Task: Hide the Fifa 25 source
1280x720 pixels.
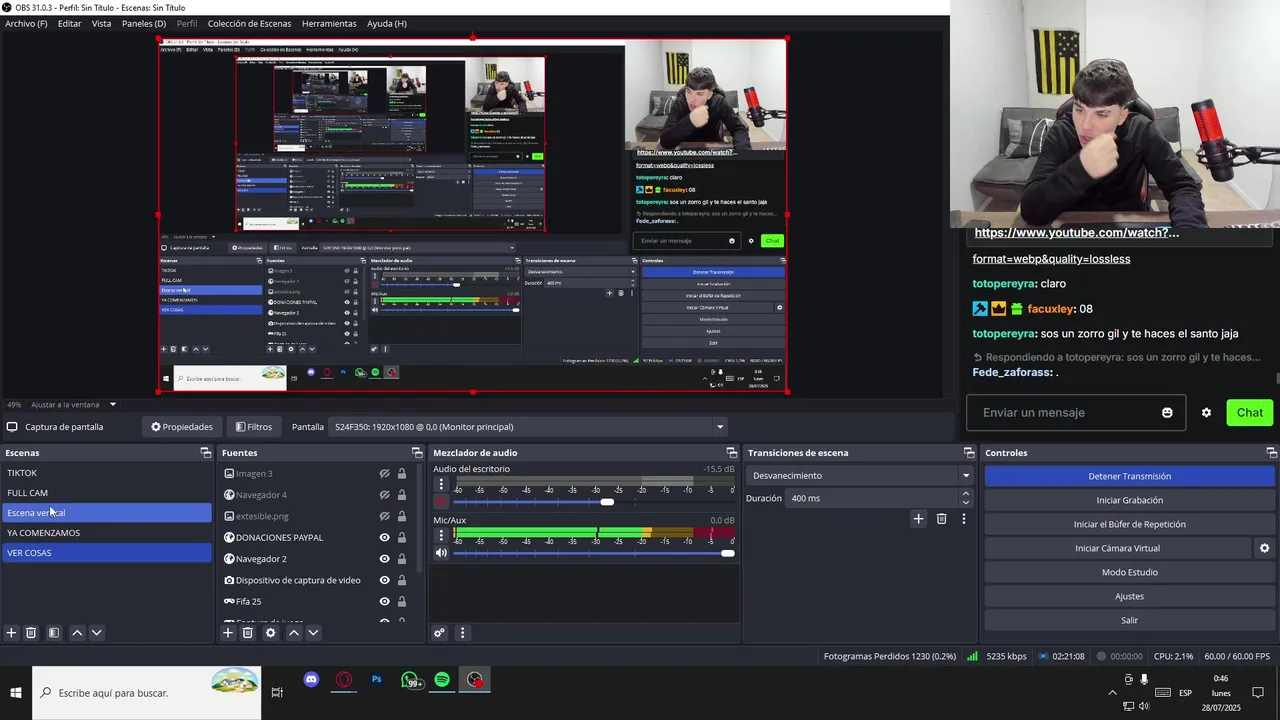Action: pos(384,602)
